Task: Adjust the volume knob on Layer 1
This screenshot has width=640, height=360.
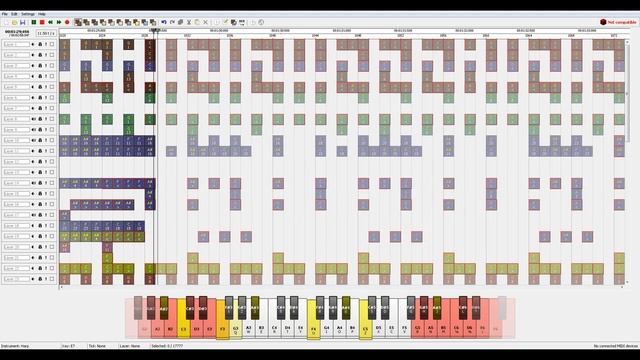Action: [33, 44]
